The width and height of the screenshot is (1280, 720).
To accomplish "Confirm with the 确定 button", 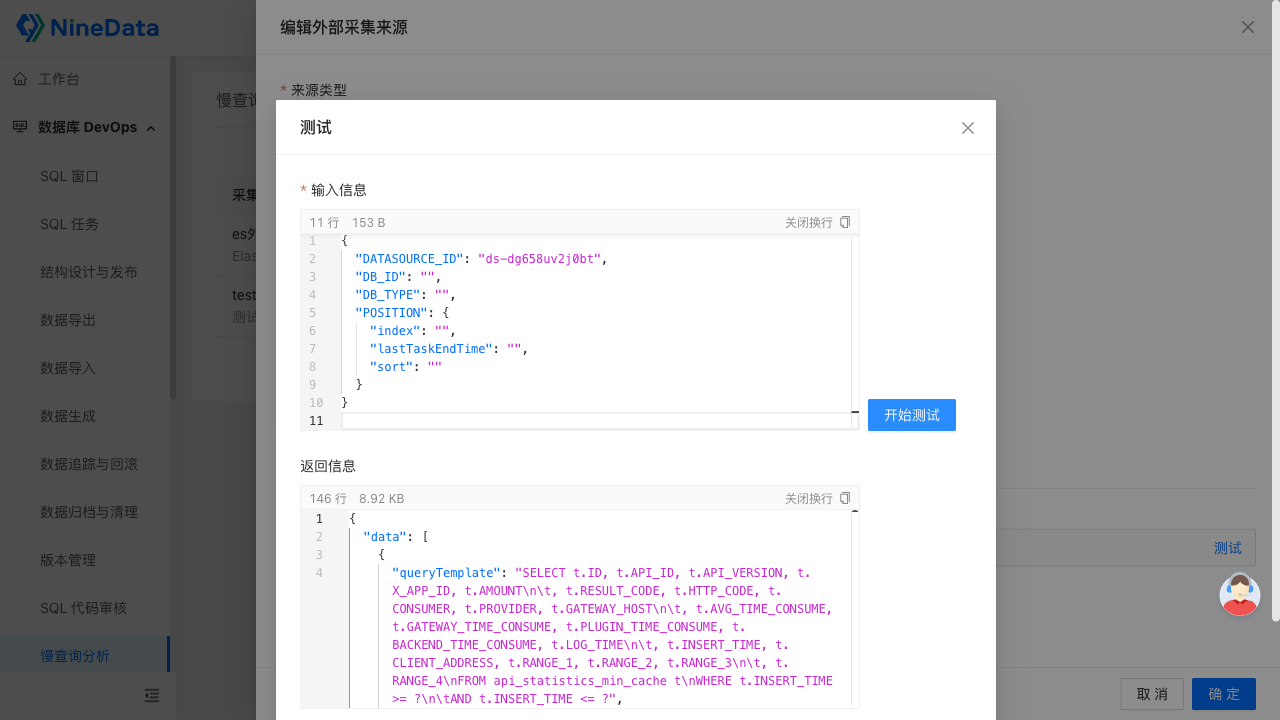I will click(x=1223, y=693).
